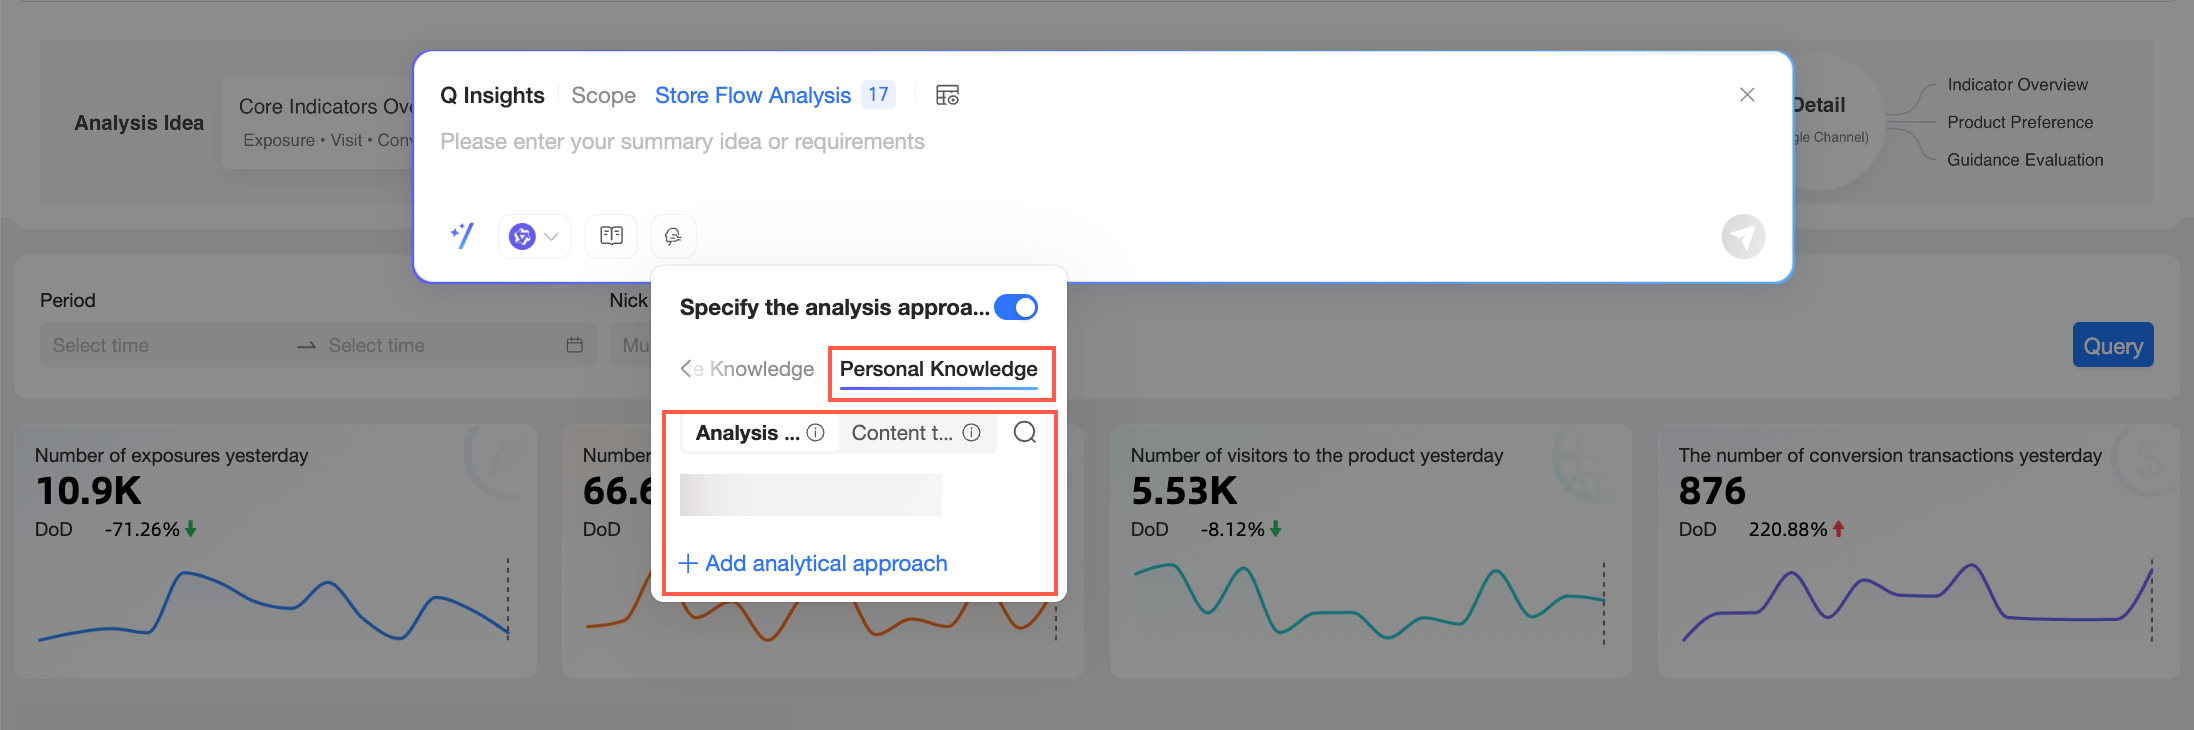Open the knowledge book icon
Screen dimensions: 2194x730
pos(611,236)
